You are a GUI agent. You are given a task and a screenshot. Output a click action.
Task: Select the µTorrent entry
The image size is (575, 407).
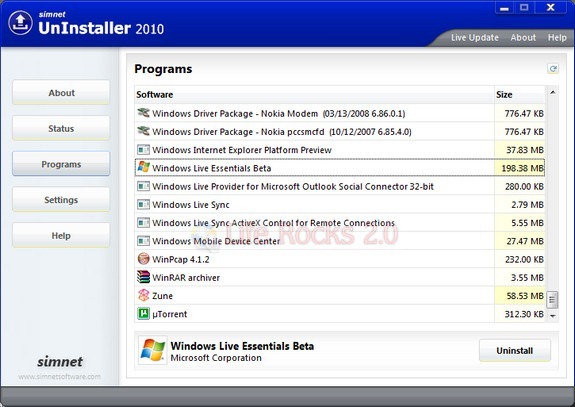tap(340, 314)
